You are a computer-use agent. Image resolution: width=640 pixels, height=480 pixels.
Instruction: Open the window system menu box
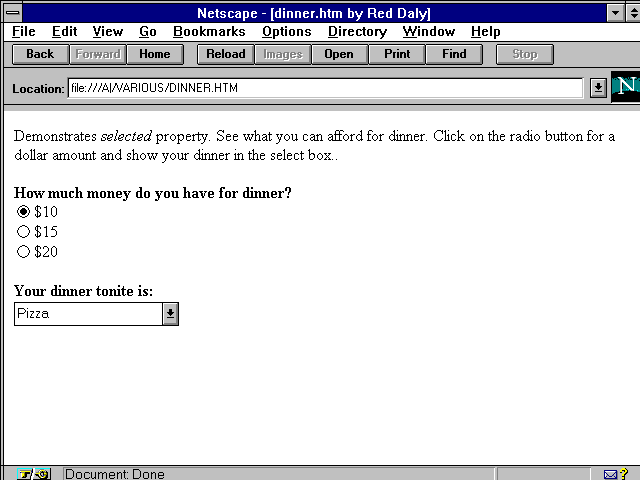(x=13, y=11)
